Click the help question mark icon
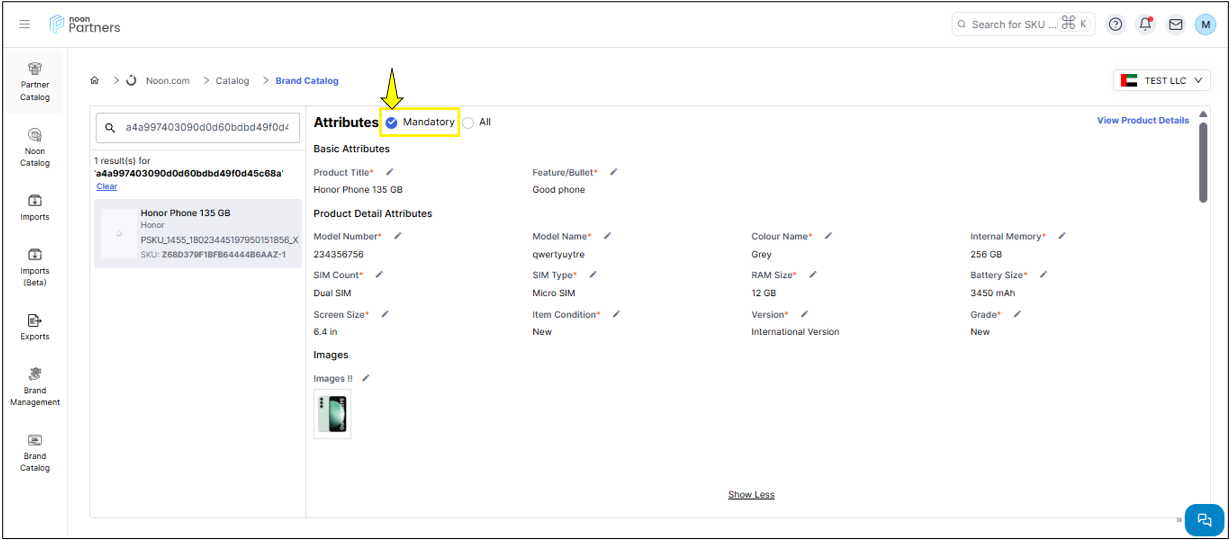 tap(1115, 24)
